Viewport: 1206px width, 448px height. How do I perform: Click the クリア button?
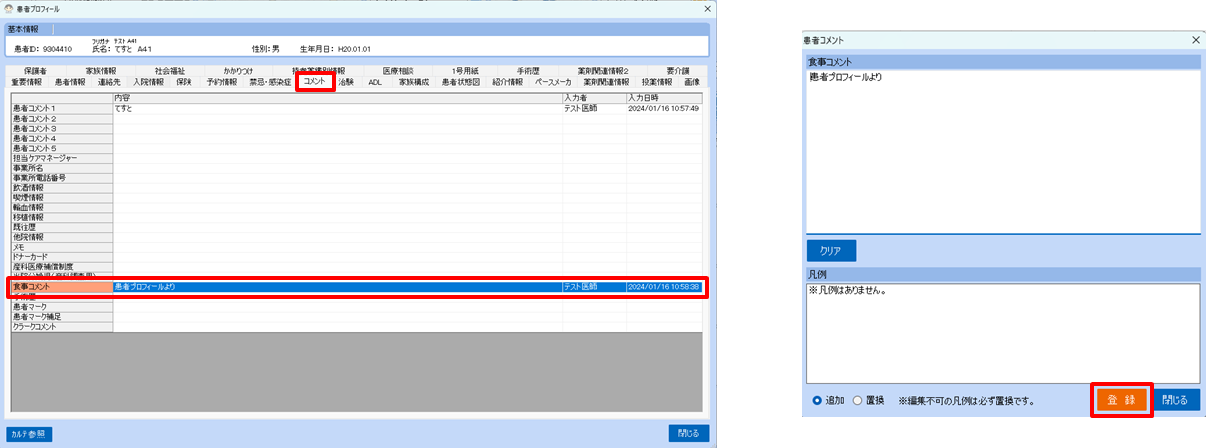tap(831, 251)
